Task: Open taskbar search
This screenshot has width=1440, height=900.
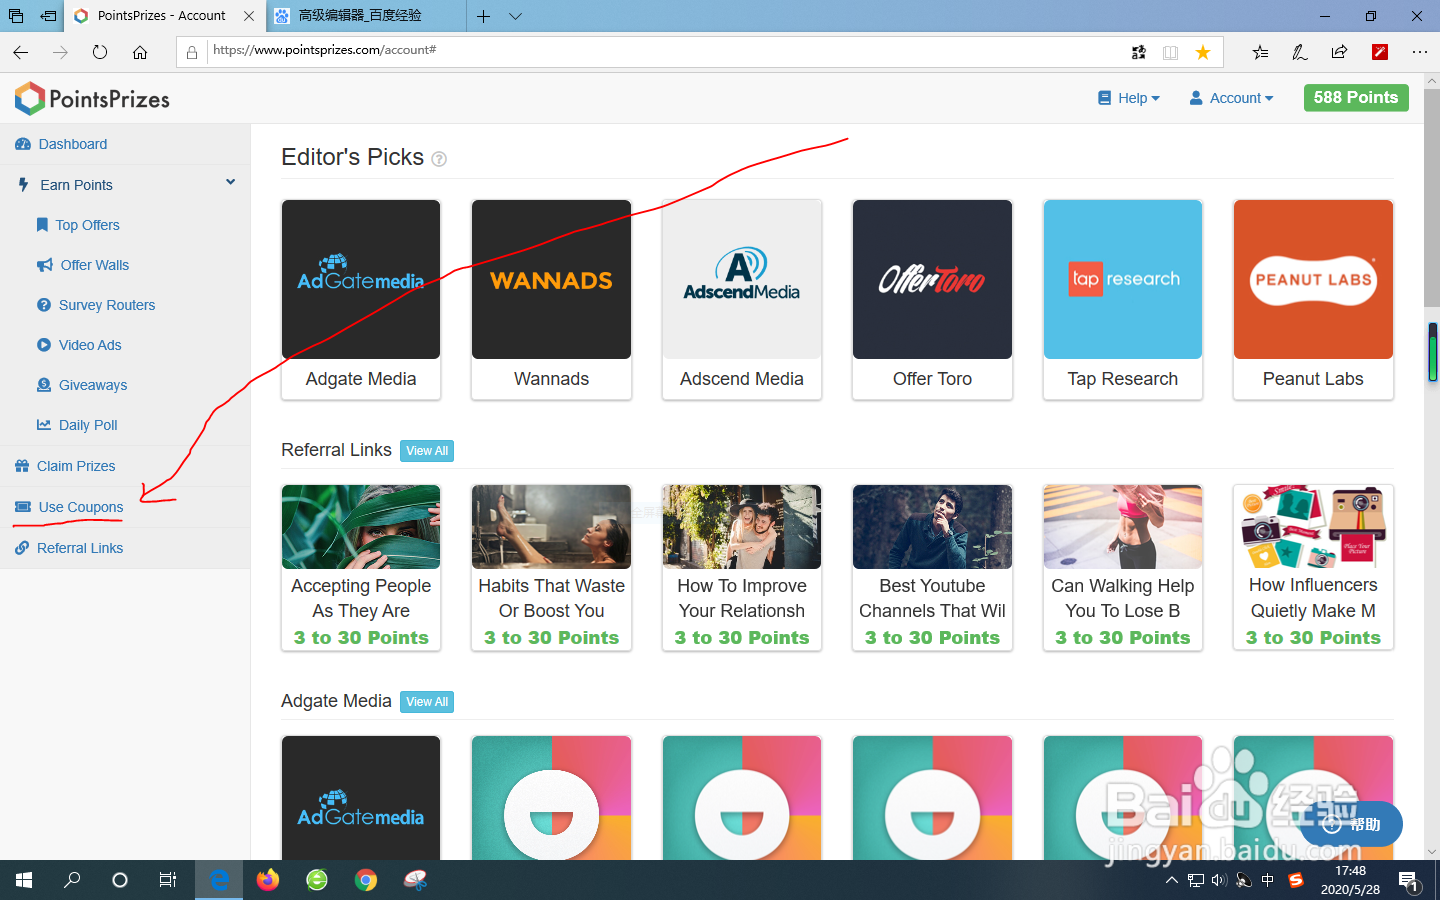Action: (x=72, y=880)
